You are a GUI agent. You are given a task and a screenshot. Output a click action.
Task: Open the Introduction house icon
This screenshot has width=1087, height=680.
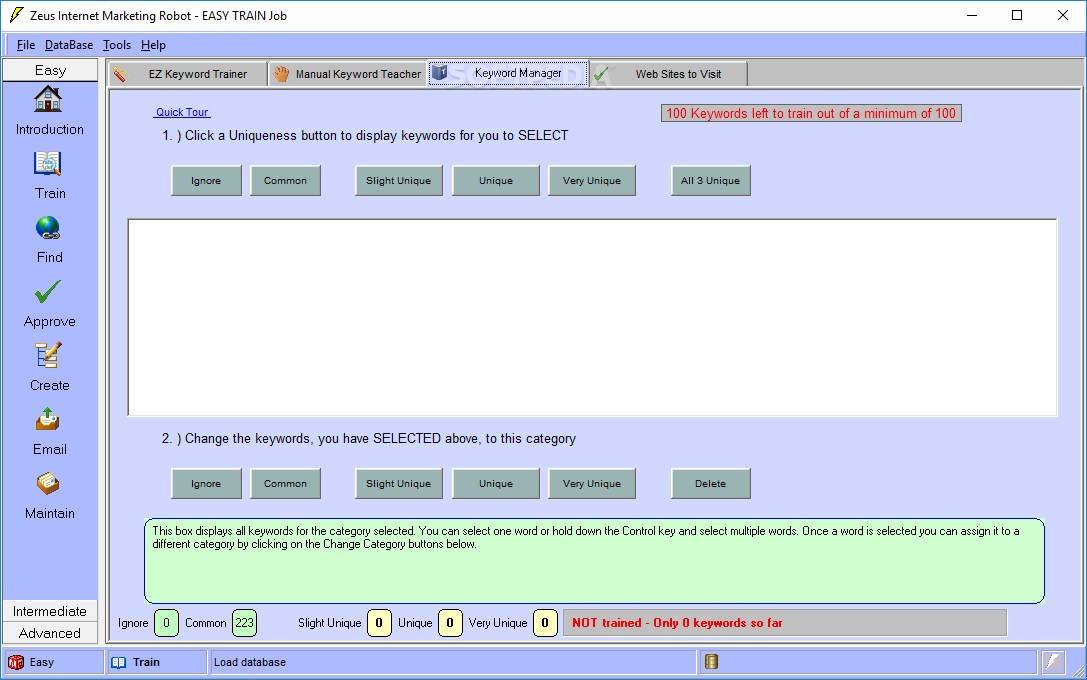(48, 99)
